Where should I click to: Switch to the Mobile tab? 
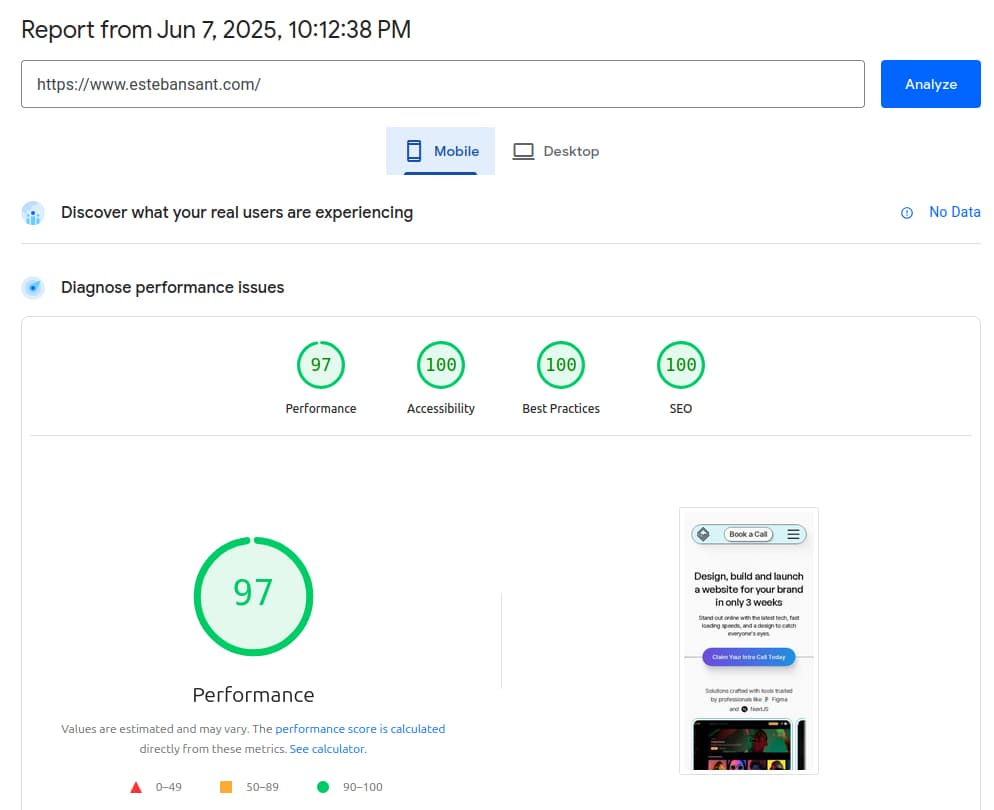[x=440, y=150]
